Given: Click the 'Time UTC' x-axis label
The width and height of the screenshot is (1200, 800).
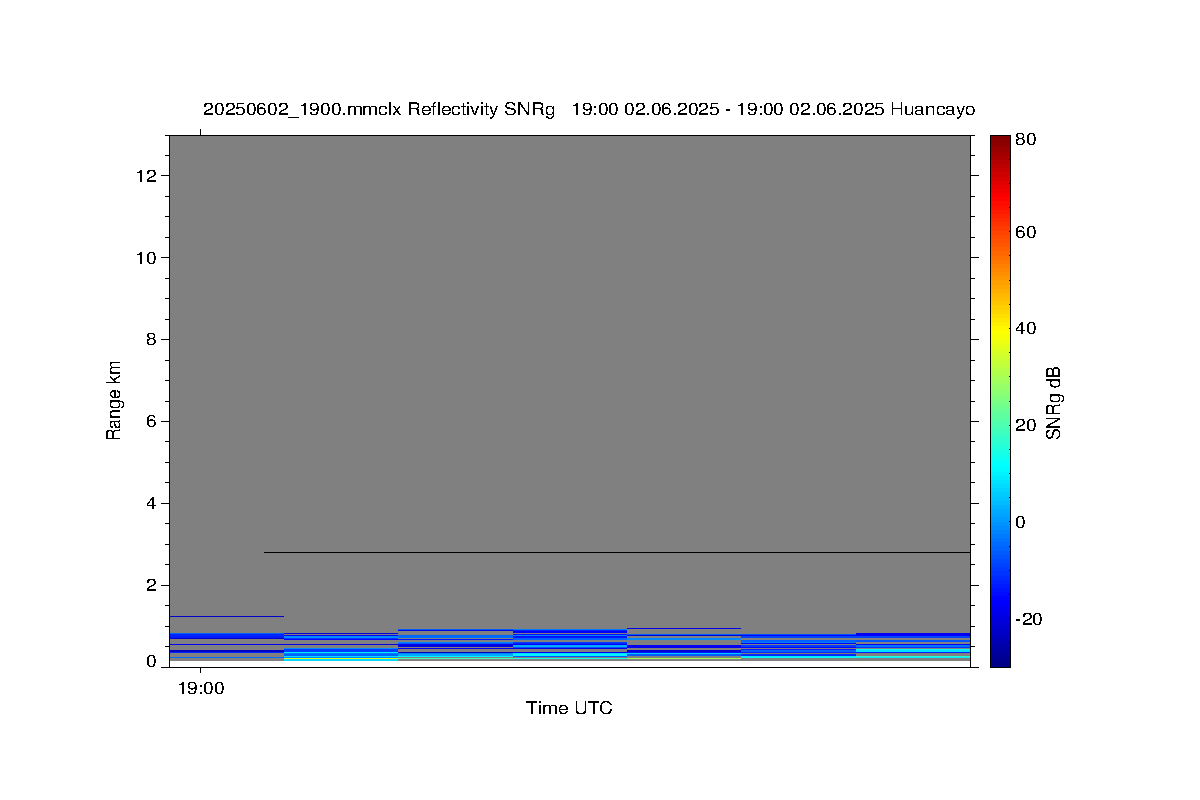Looking at the screenshot, I should pyautogui.click(x=569, y=708).
